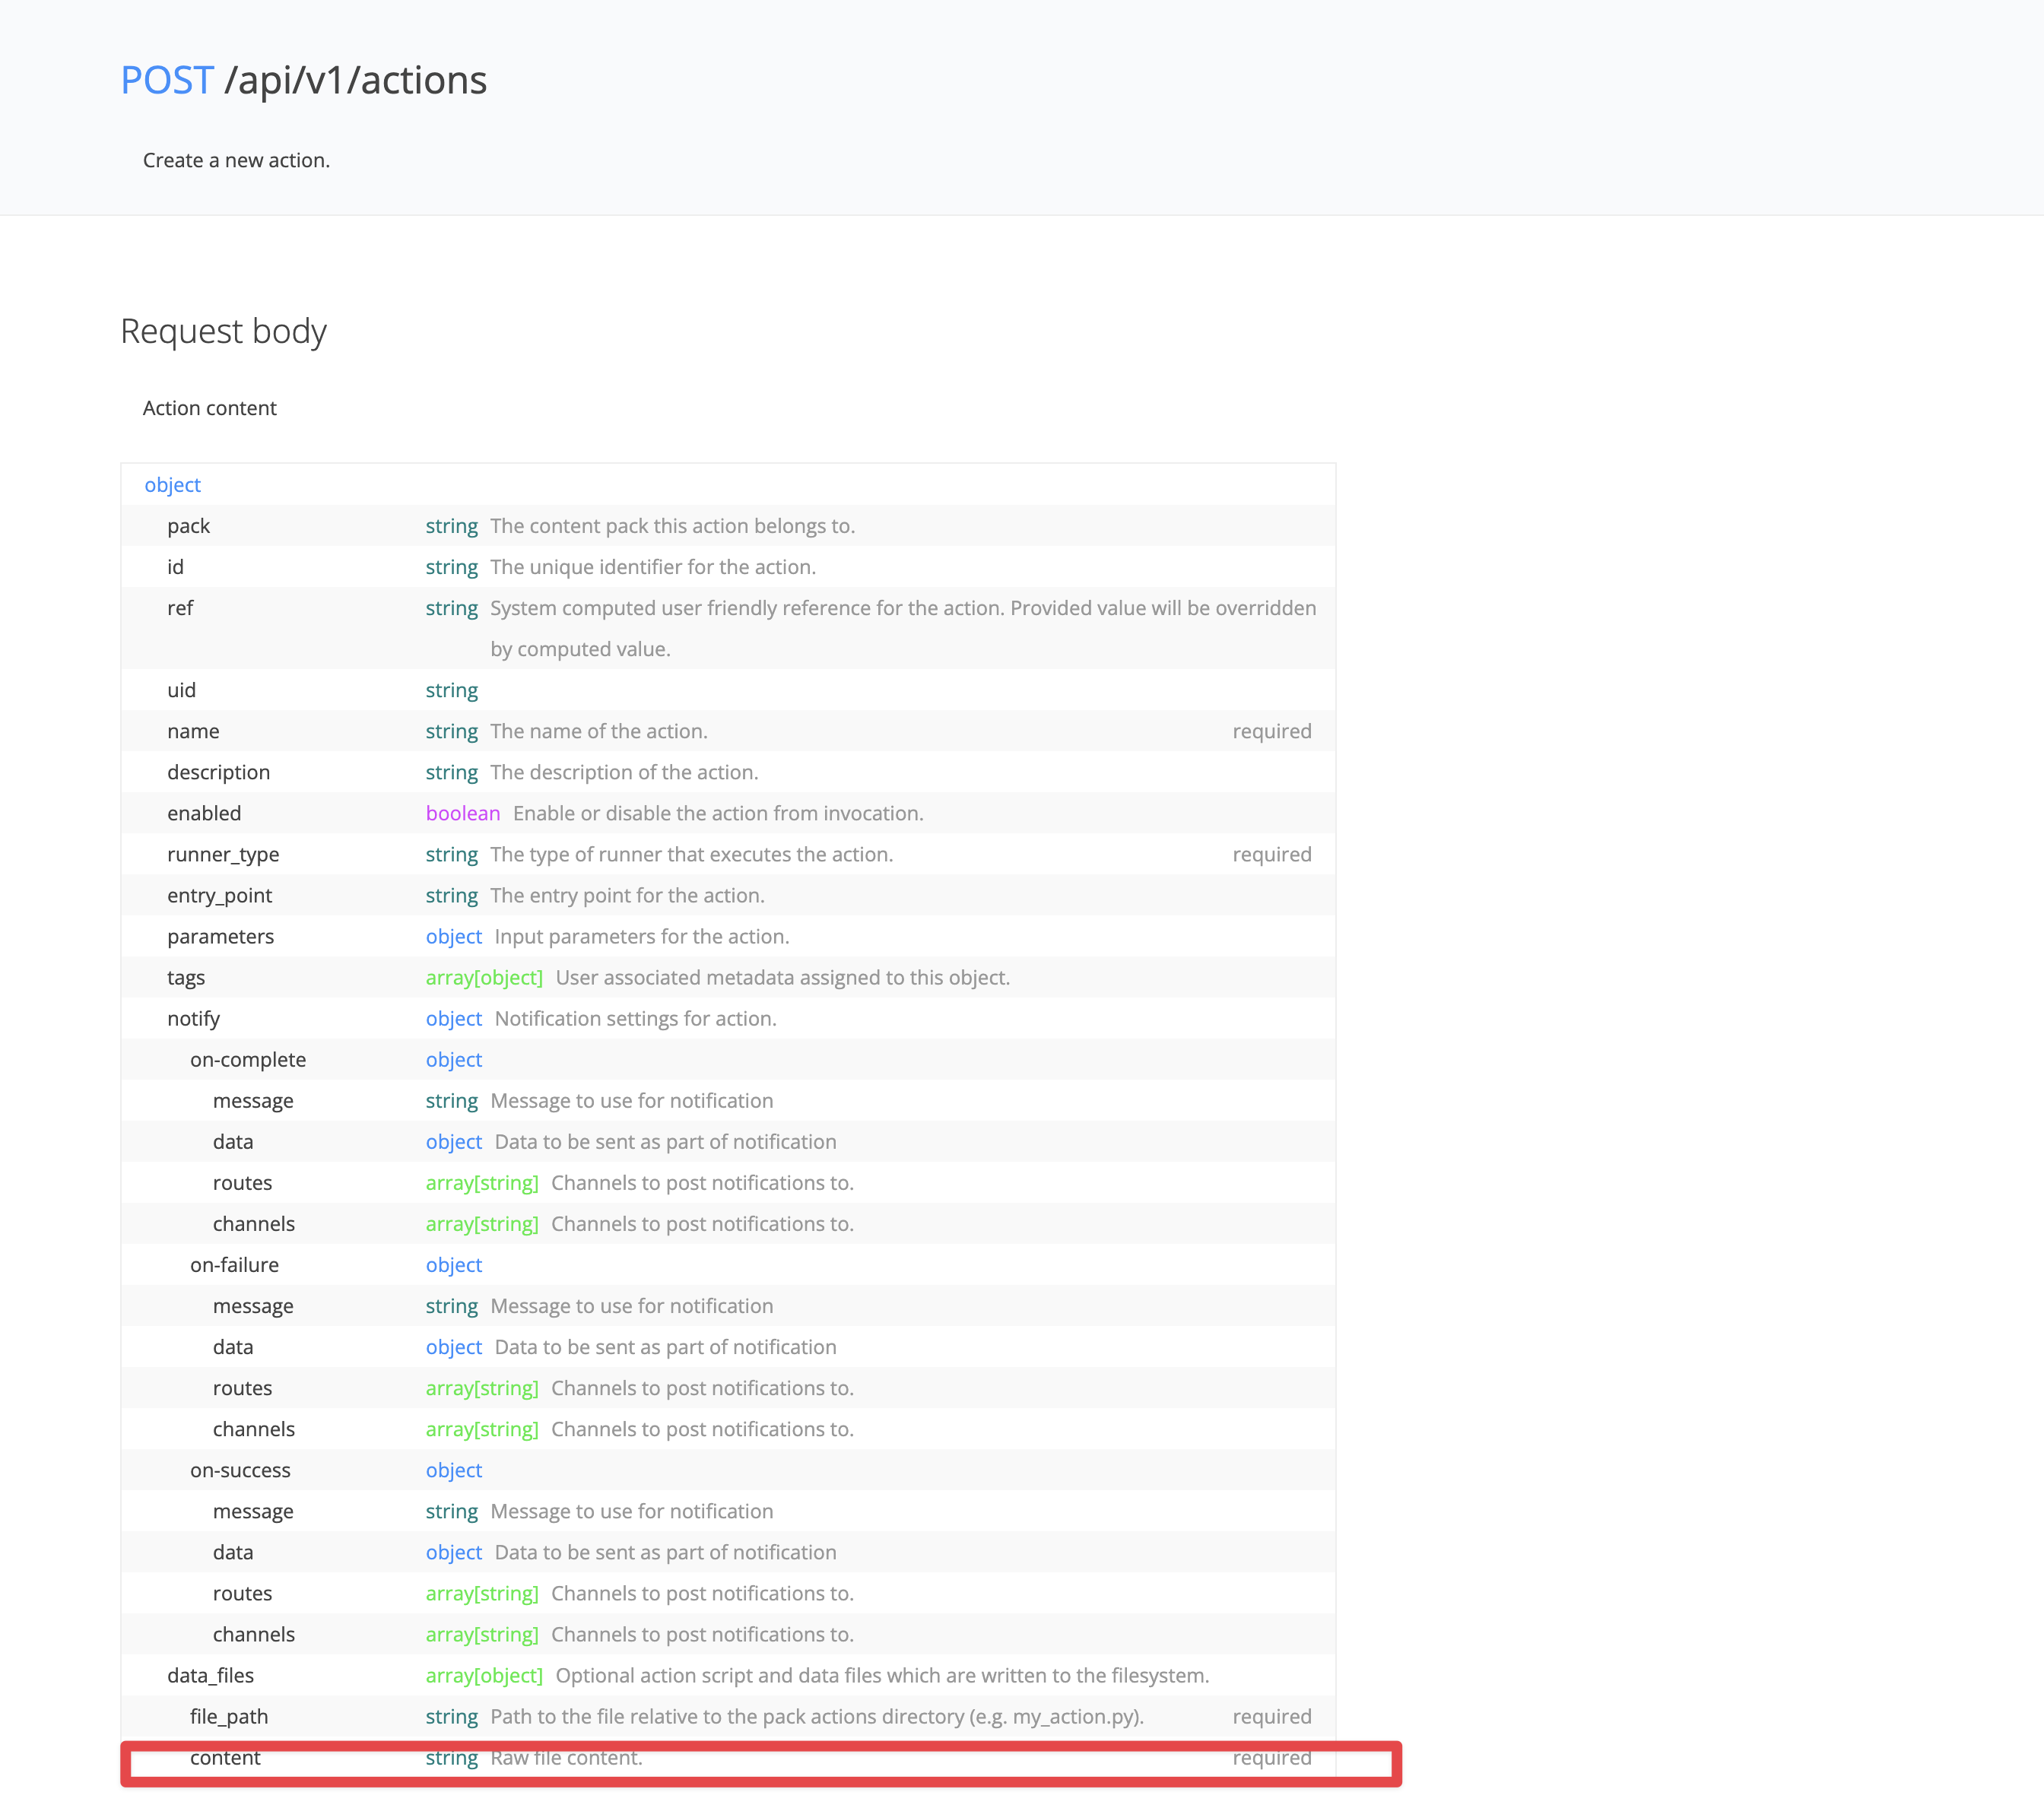
Task: Select the 'data_files' property name
Action: 210,1675
